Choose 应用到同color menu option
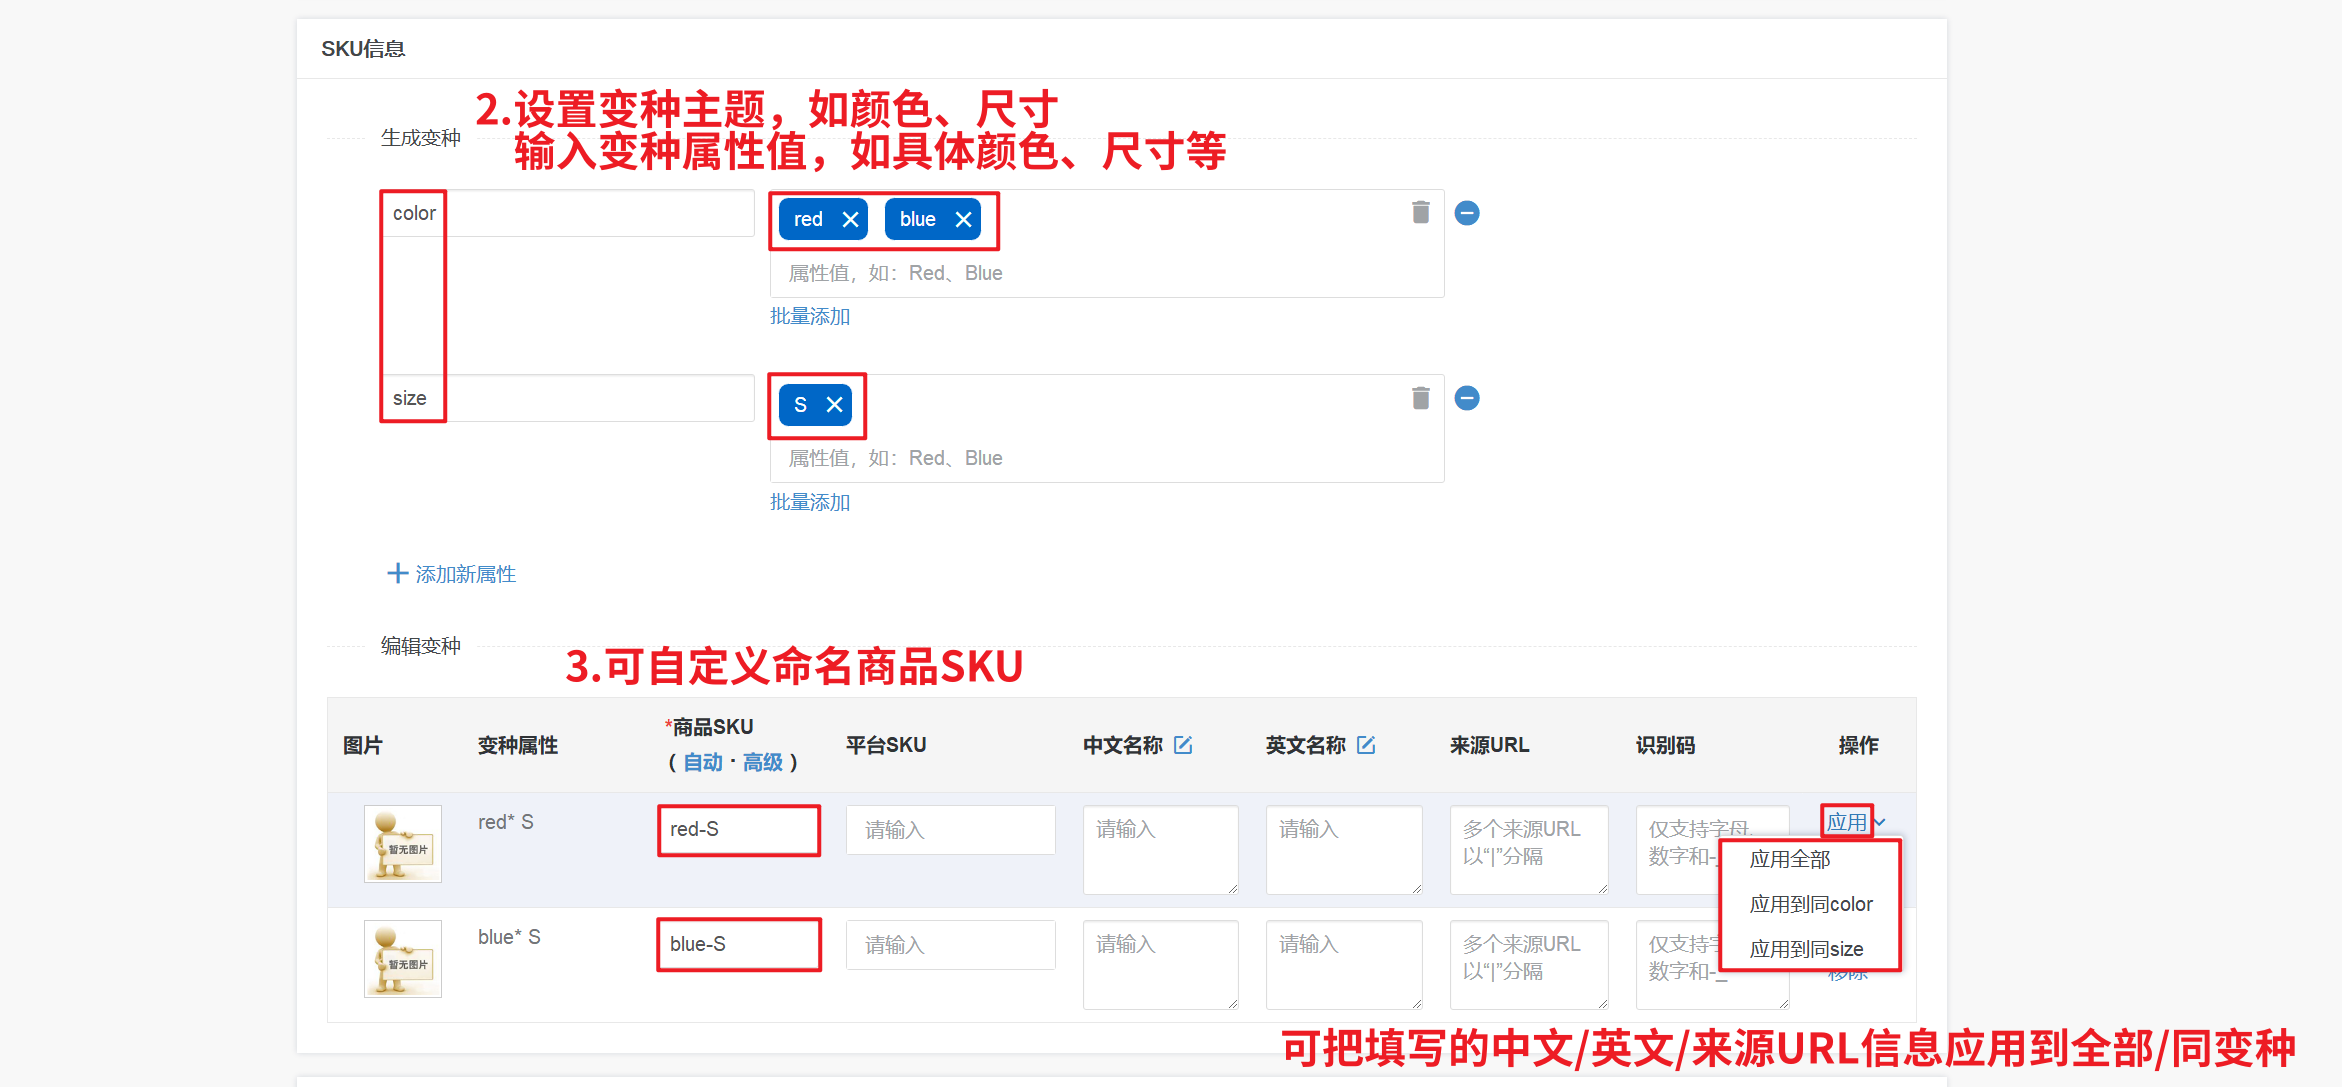This screenshot has width=2342, height=1087. [1810, 904]
